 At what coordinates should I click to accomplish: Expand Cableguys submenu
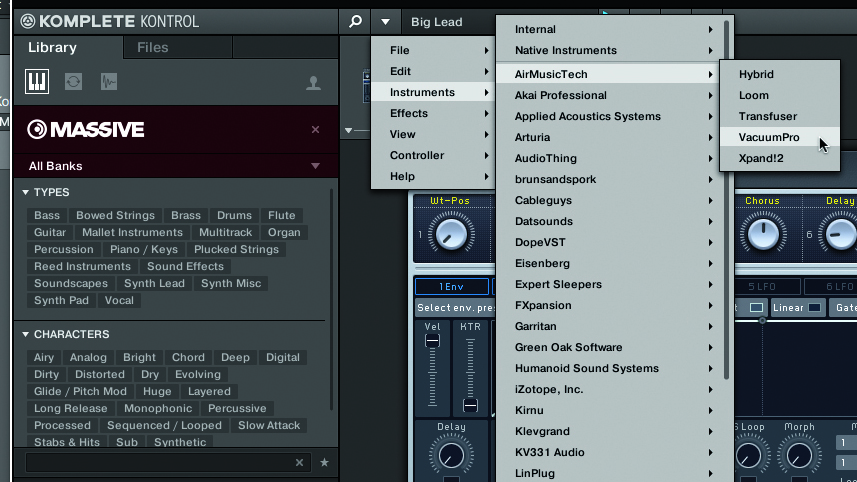click(x=611, y=200)
